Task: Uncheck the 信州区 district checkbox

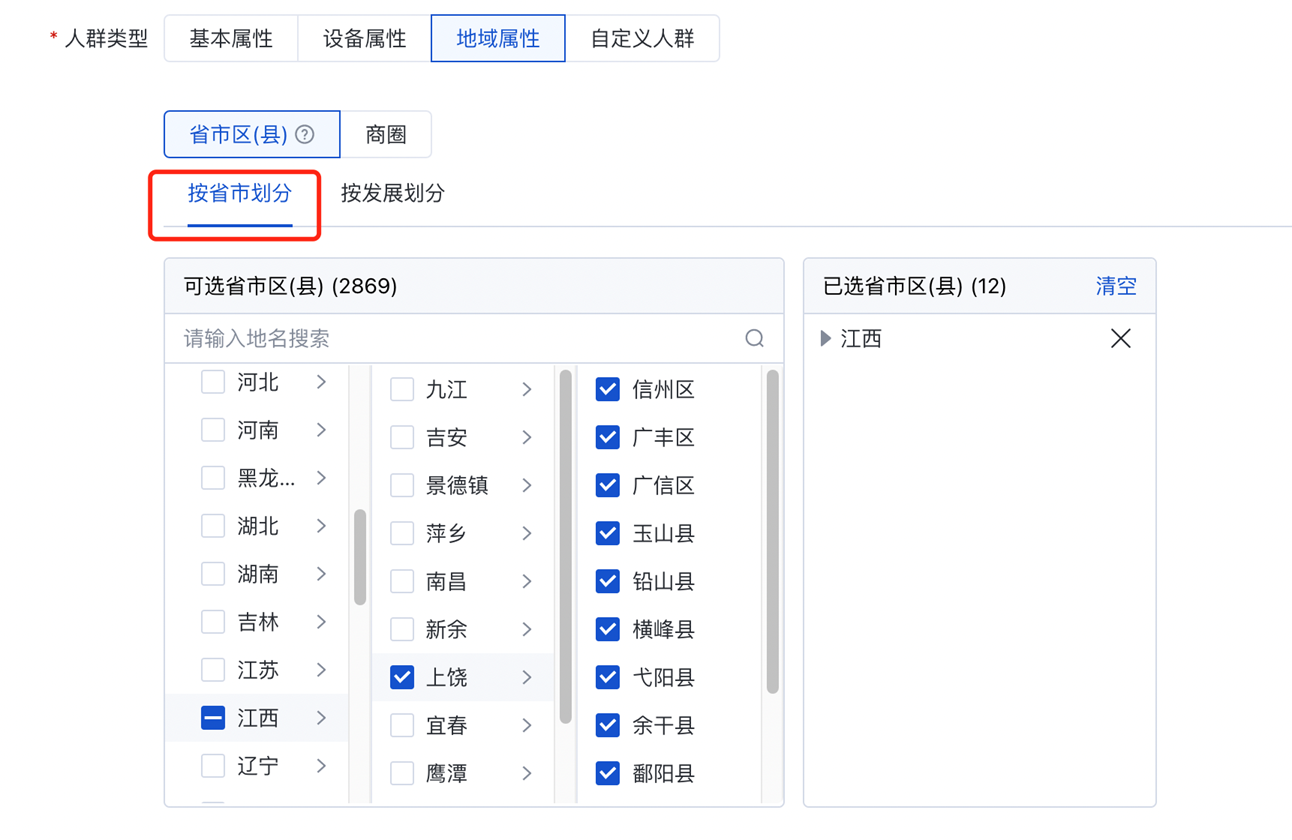Action: coord(607,390)
